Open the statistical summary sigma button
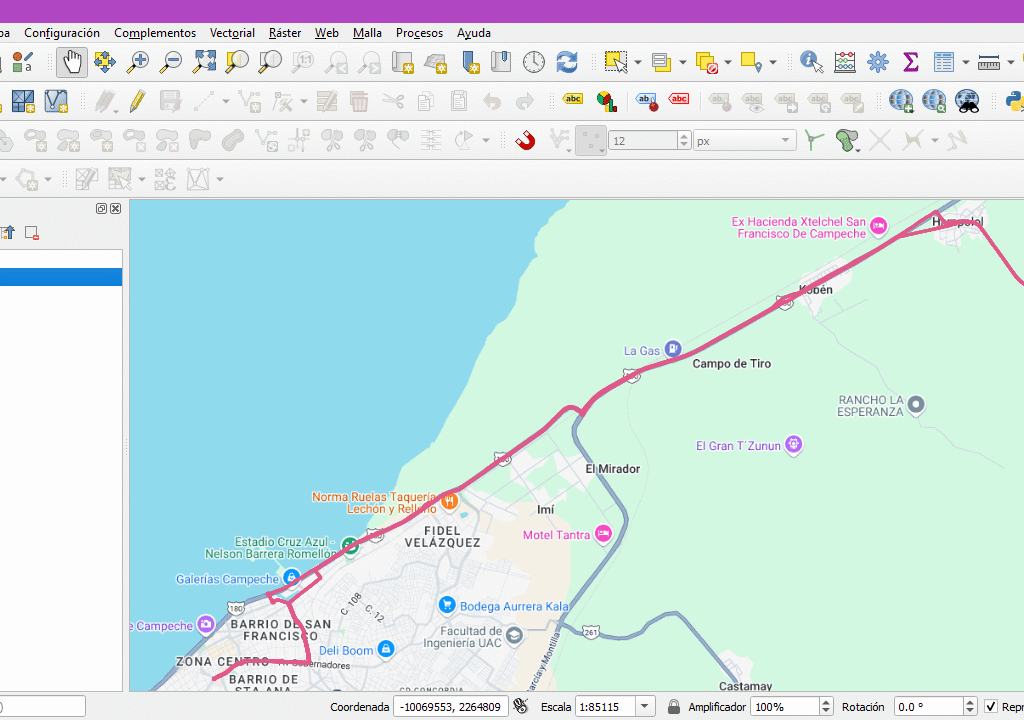Image resolution: width=1024 pixels, height=720 pixels. coord(911,63)
